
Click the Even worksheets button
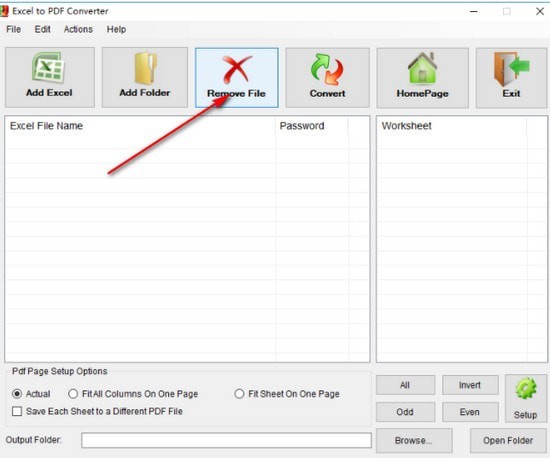coord(470,412)
